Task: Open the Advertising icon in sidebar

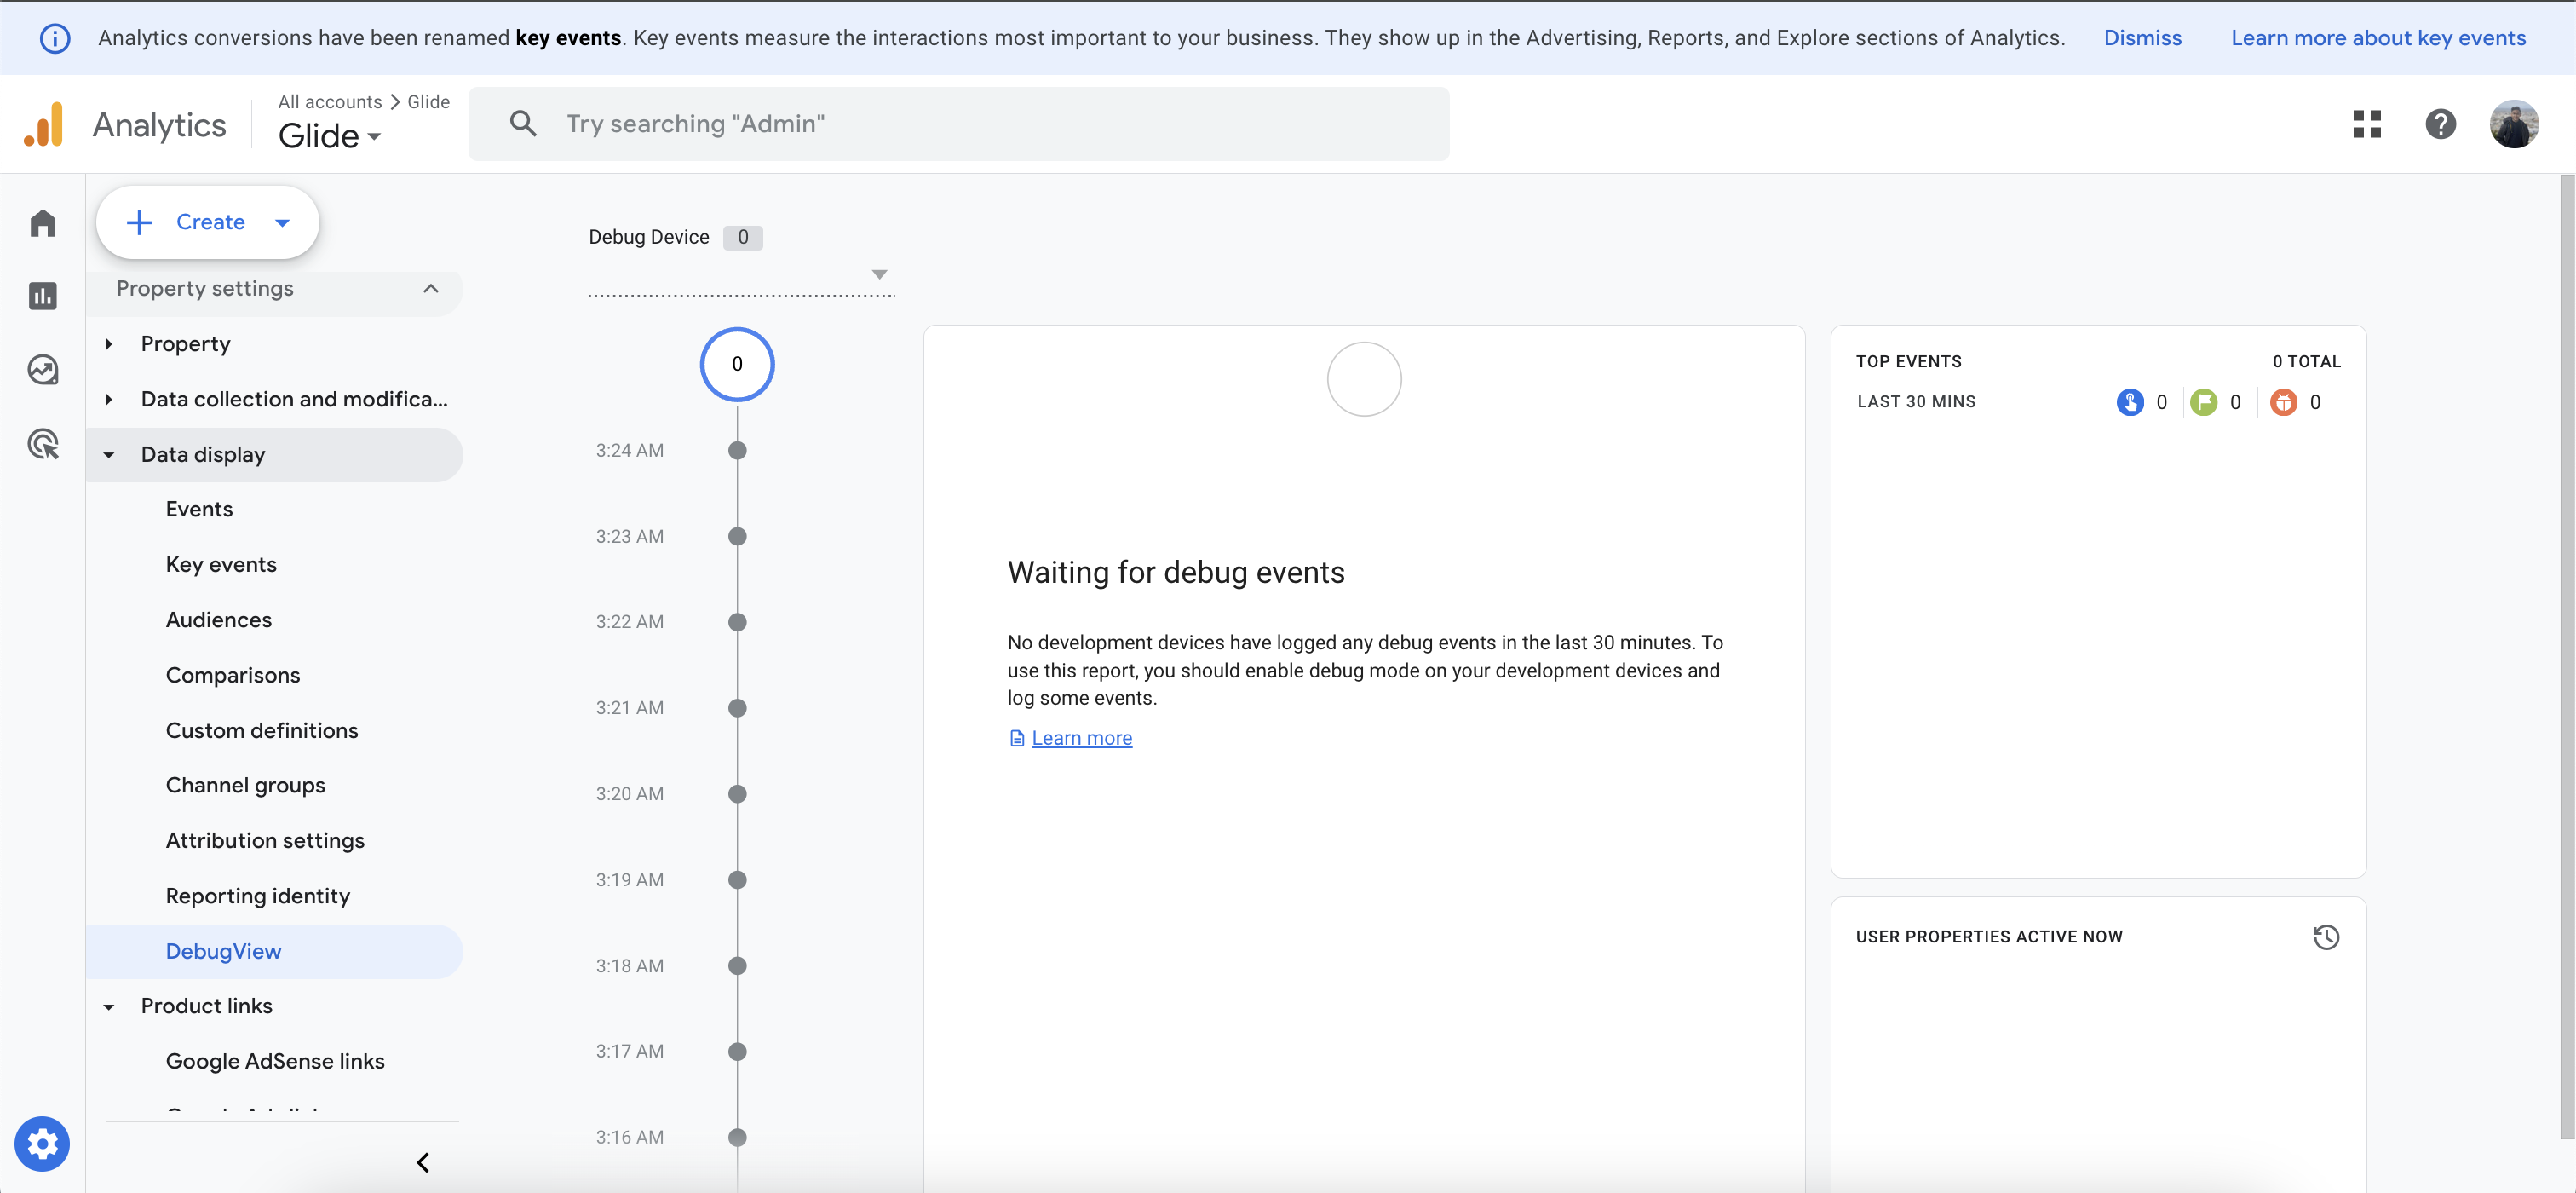Action: click(42, 444)
